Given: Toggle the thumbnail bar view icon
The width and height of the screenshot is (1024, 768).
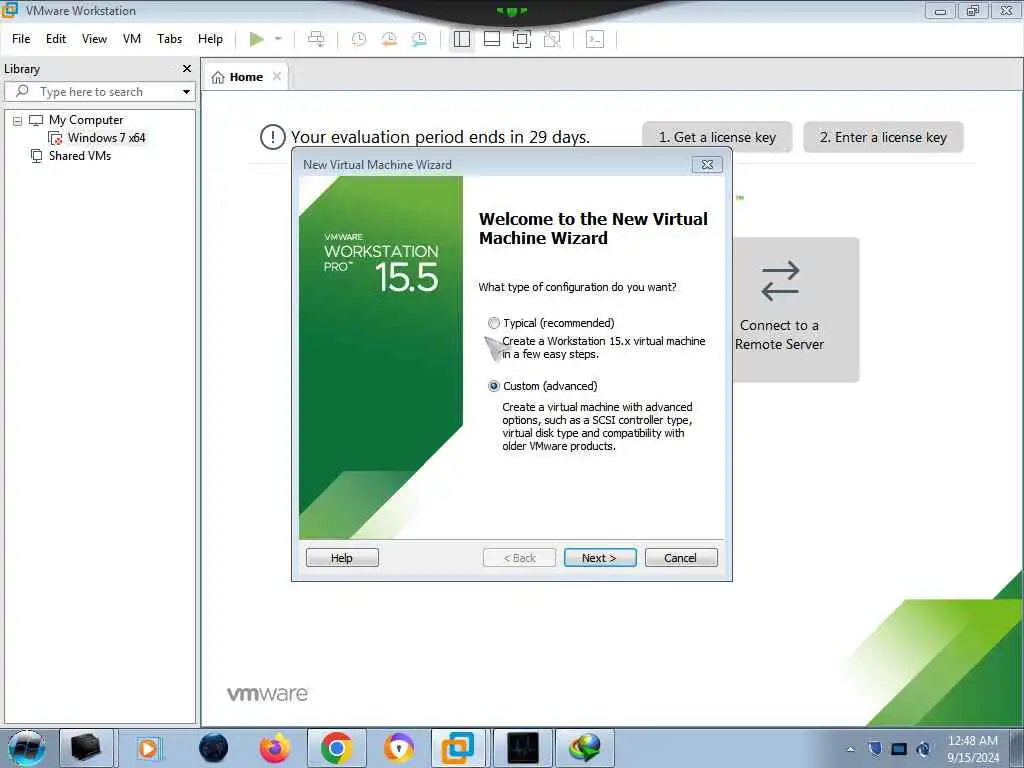Looking at the screenshot, I should coord(492,39).
